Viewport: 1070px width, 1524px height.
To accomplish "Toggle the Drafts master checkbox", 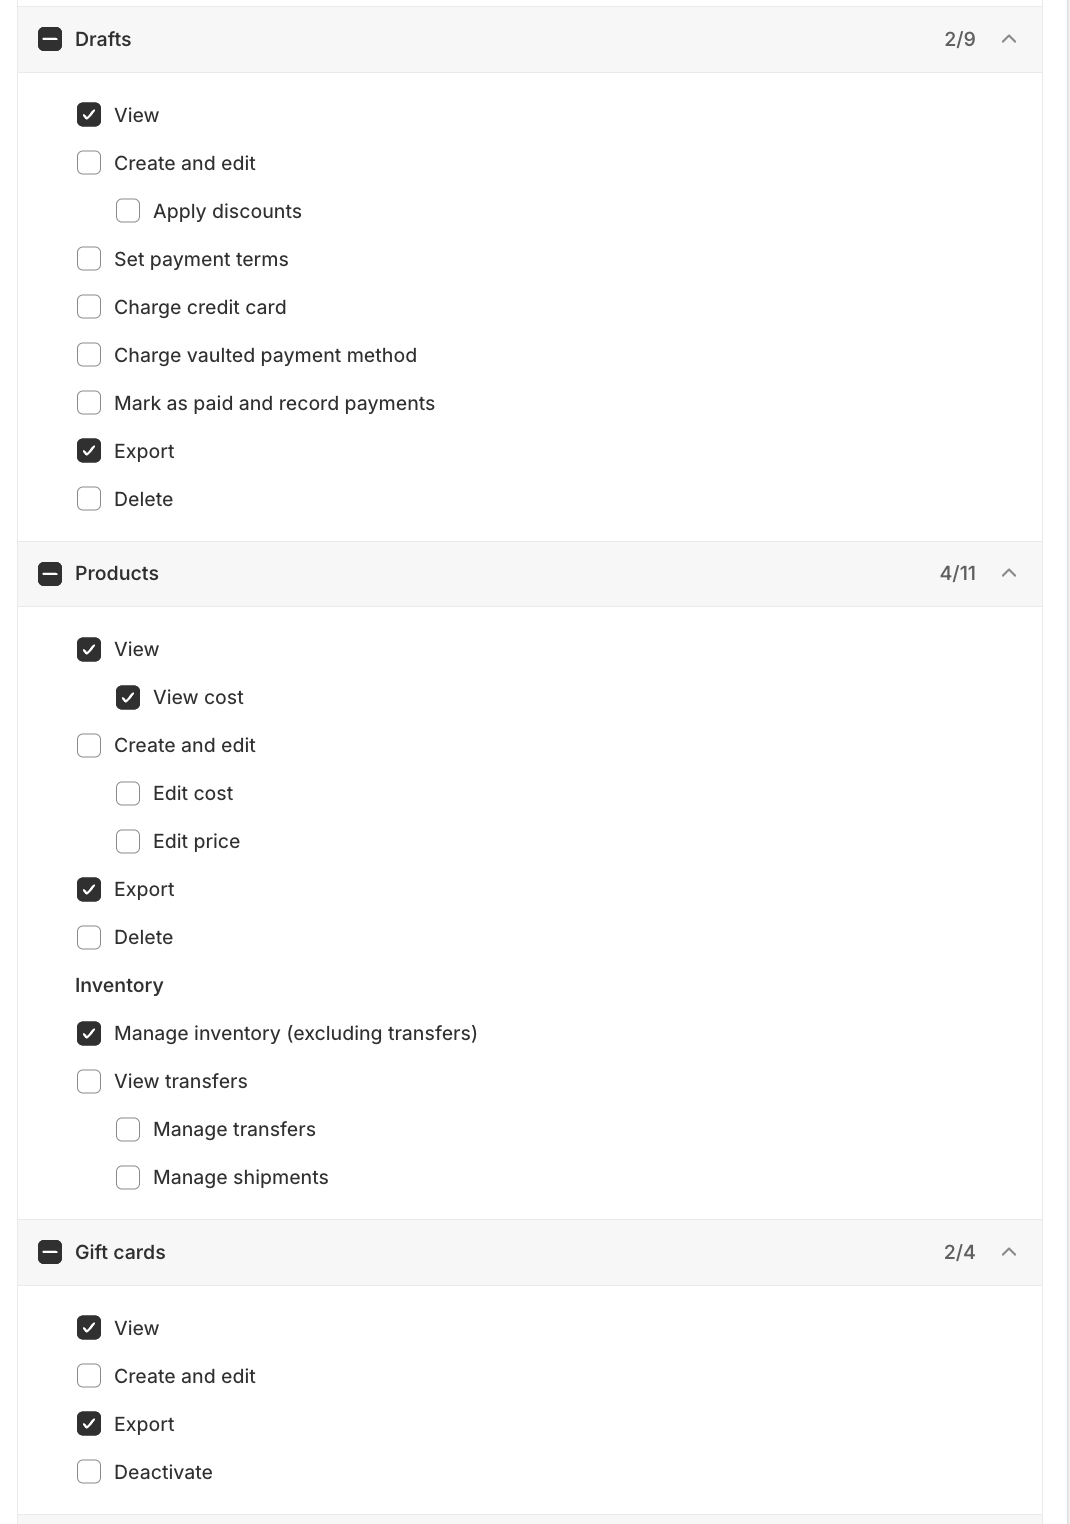I will coord(49,39).
